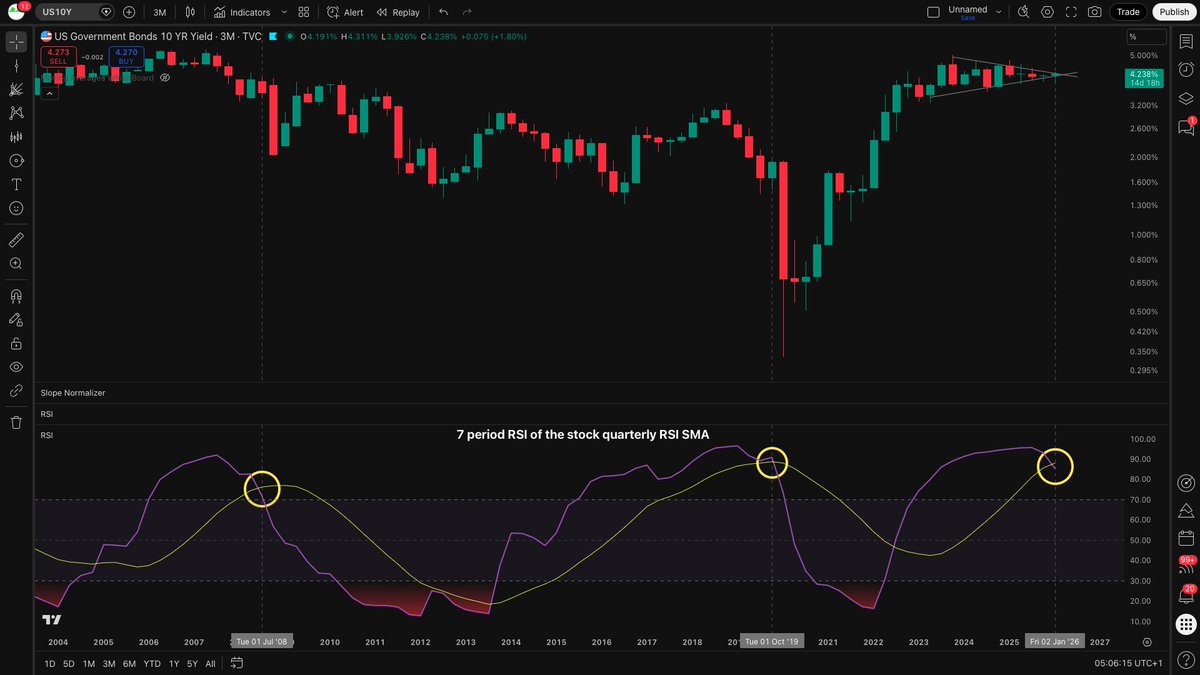Screen dimensions: 1200x675
Task: Select the 5Y time range
Action: coord(191,664)
